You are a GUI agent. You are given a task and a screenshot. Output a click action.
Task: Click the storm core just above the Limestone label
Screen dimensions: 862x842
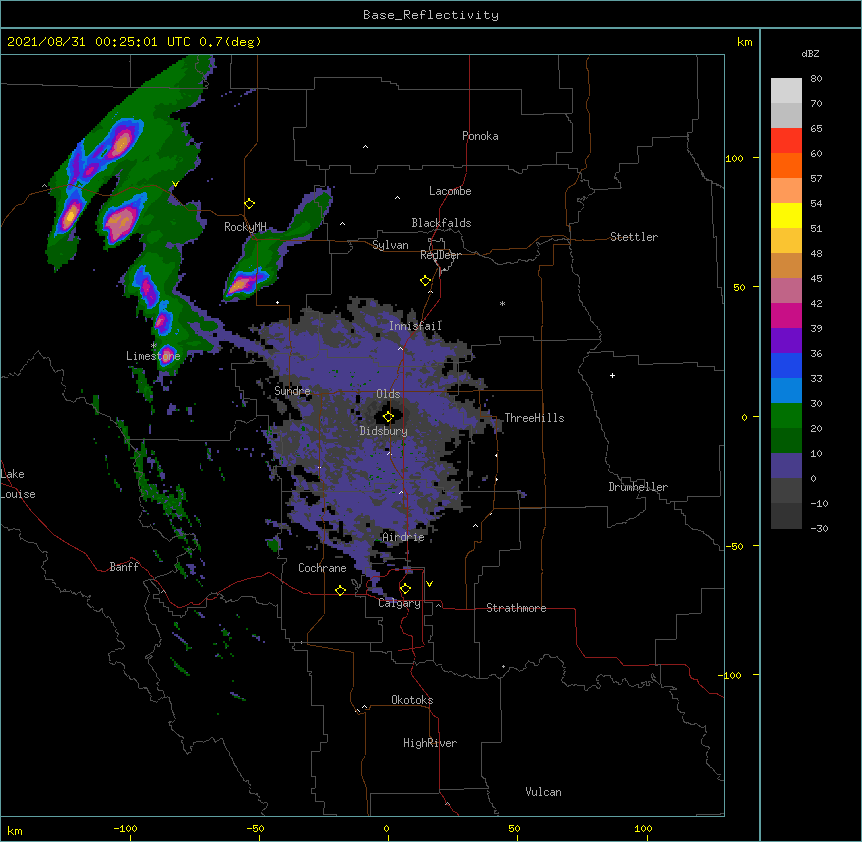[167, 354]
